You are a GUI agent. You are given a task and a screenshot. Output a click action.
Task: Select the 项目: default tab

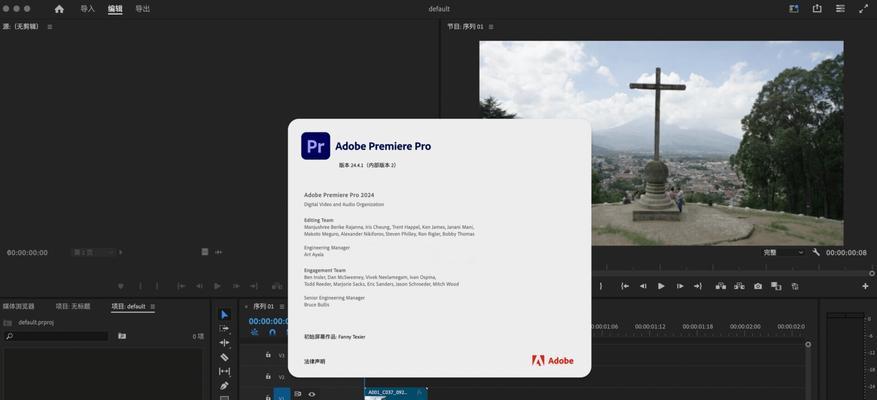coord(129,306)
